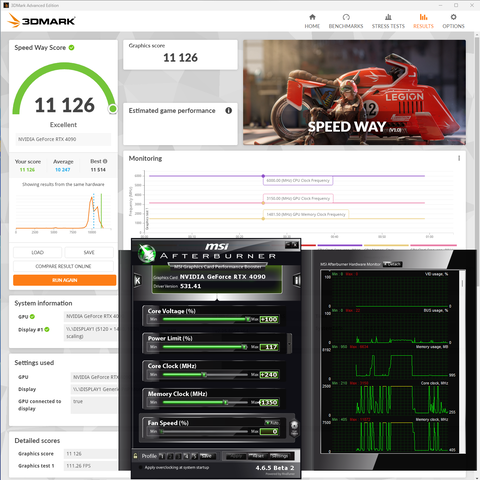This screenshot has width=480, height=480.
Task: Open Afterburner information with the i side button
Action: point(296,280)
